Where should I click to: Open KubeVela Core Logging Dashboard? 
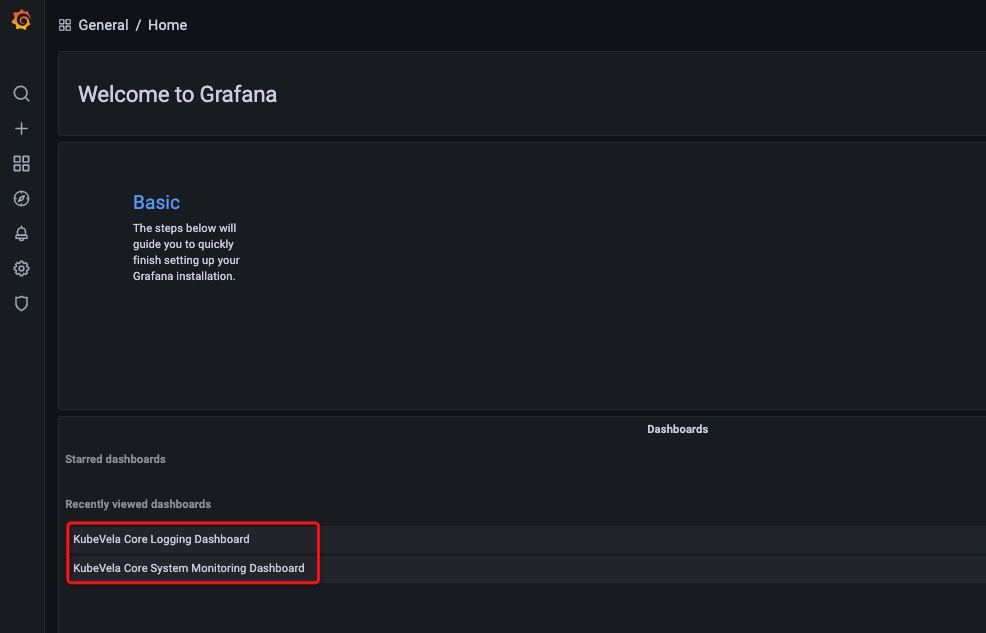click(x=161, y=539)
